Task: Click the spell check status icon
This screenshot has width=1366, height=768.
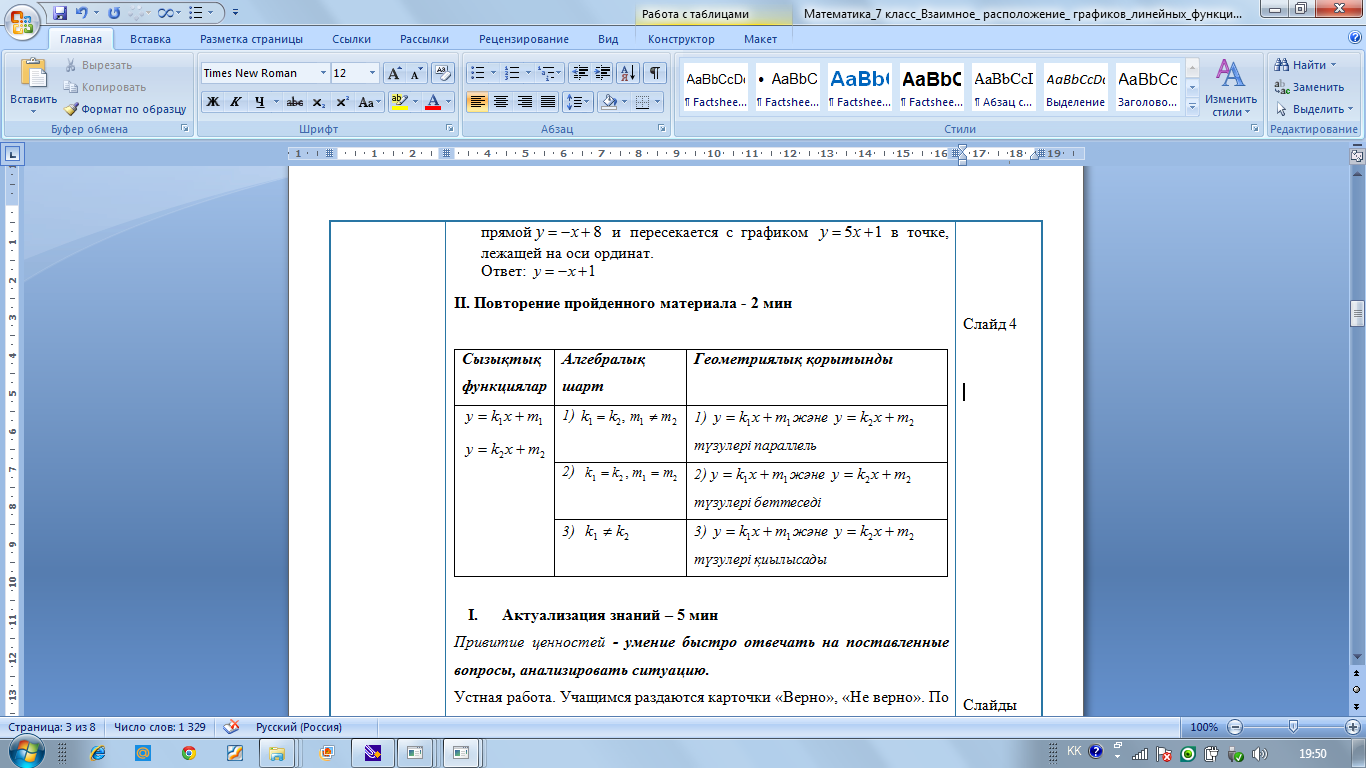Action: tap(232, 727)
